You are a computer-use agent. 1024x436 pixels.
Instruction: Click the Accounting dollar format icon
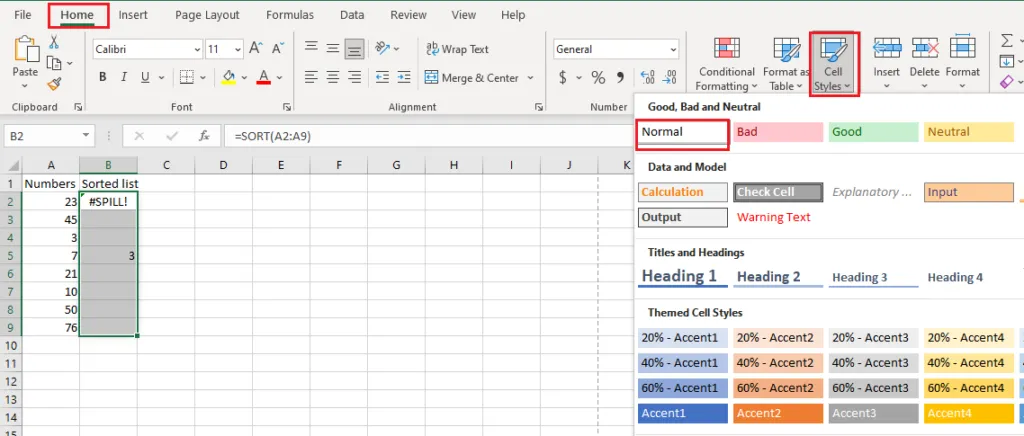coord(563,78)
